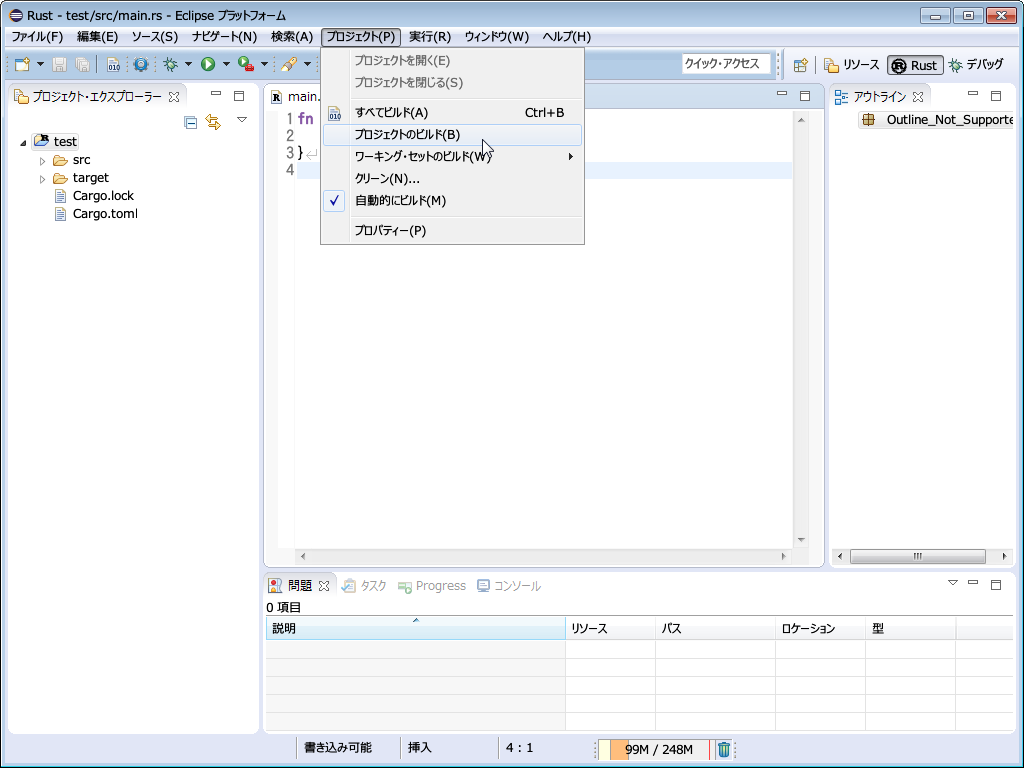Open the 検索(A) menu

(292, 37)
